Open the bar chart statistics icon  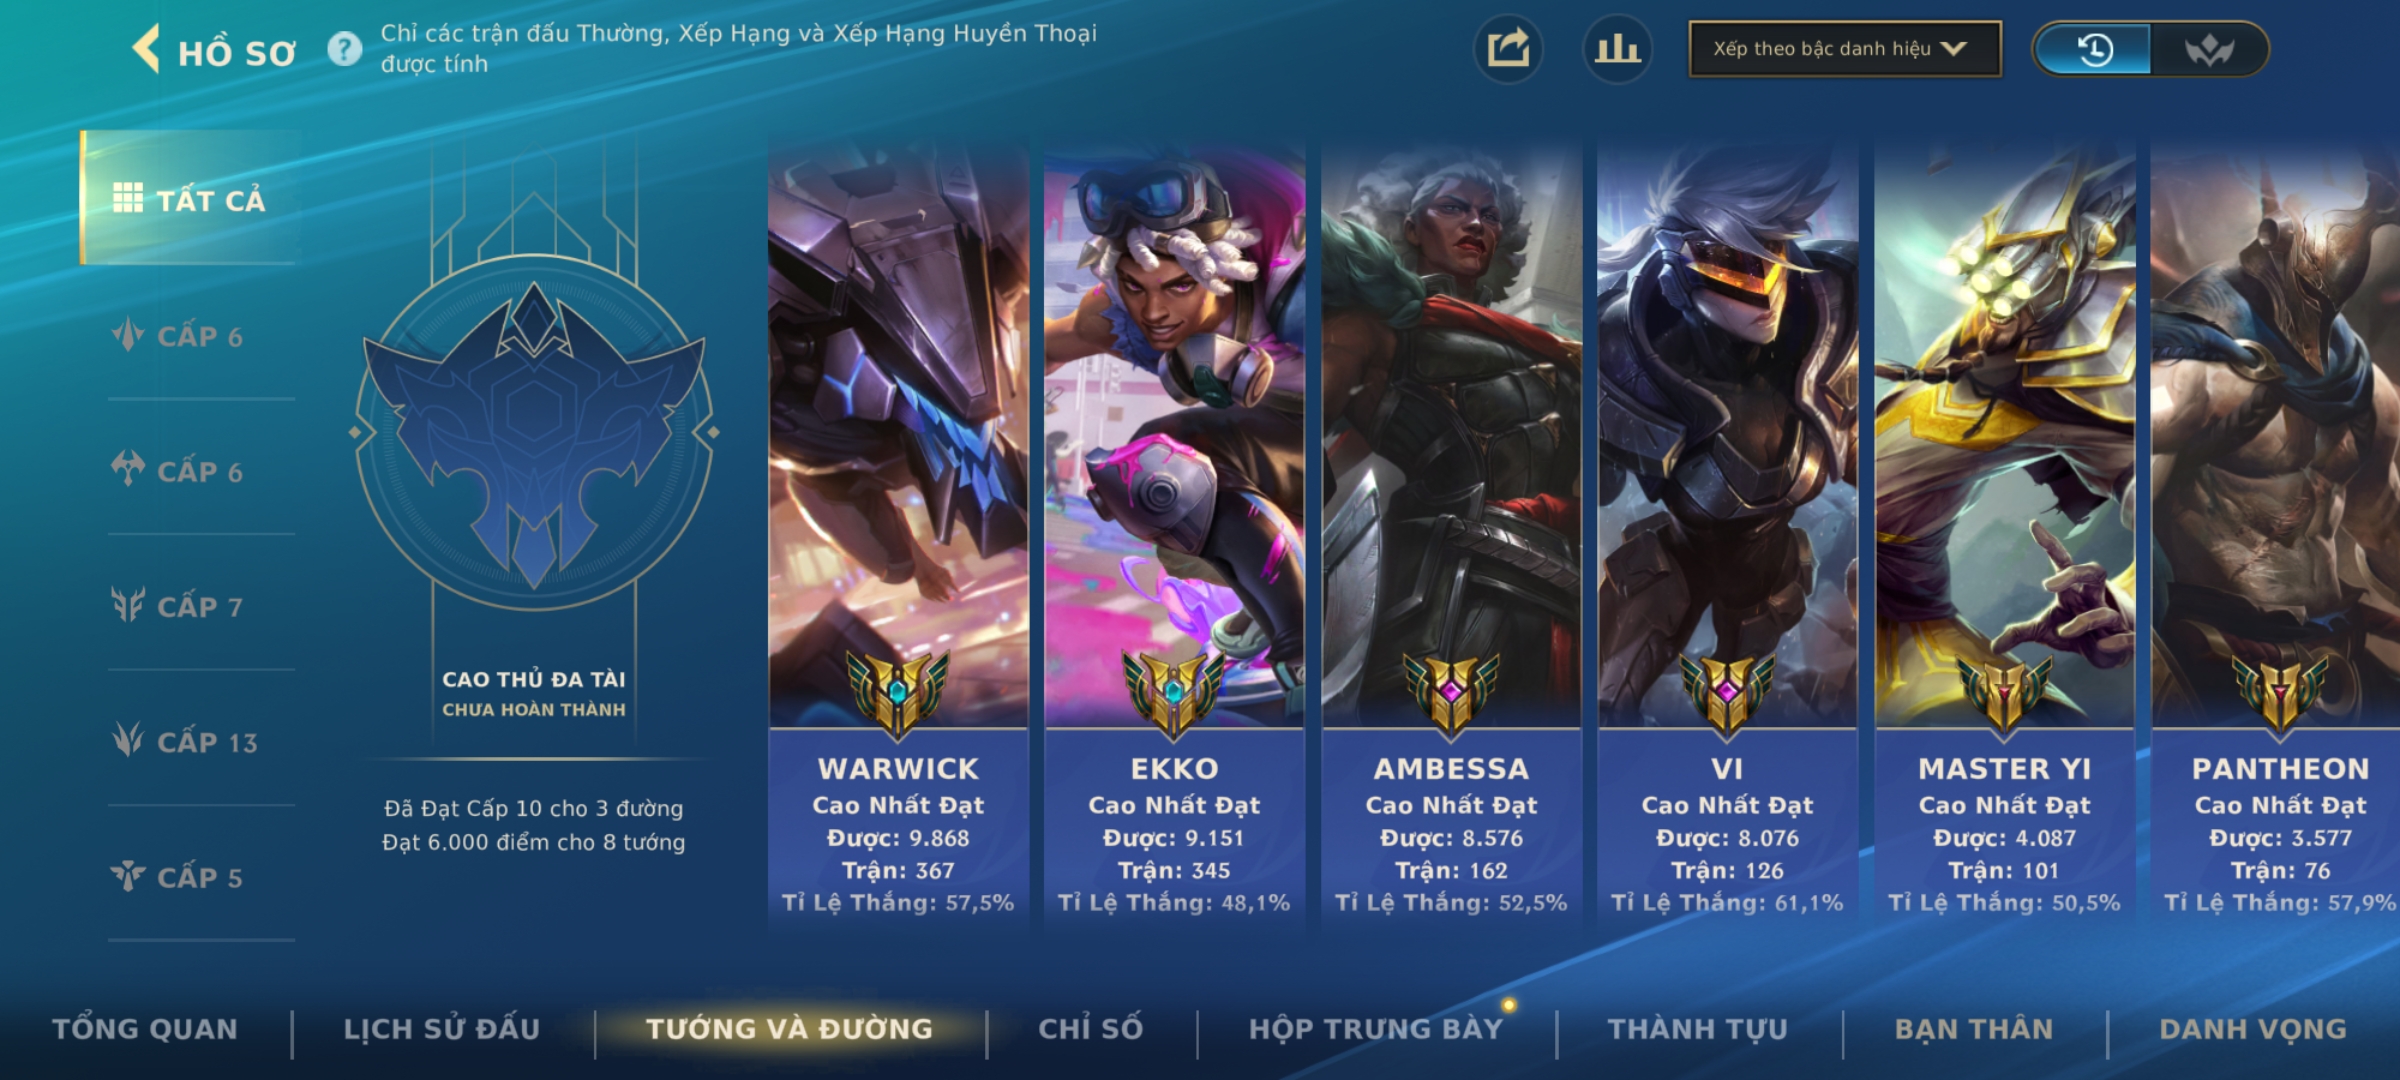pos(1617,49)
